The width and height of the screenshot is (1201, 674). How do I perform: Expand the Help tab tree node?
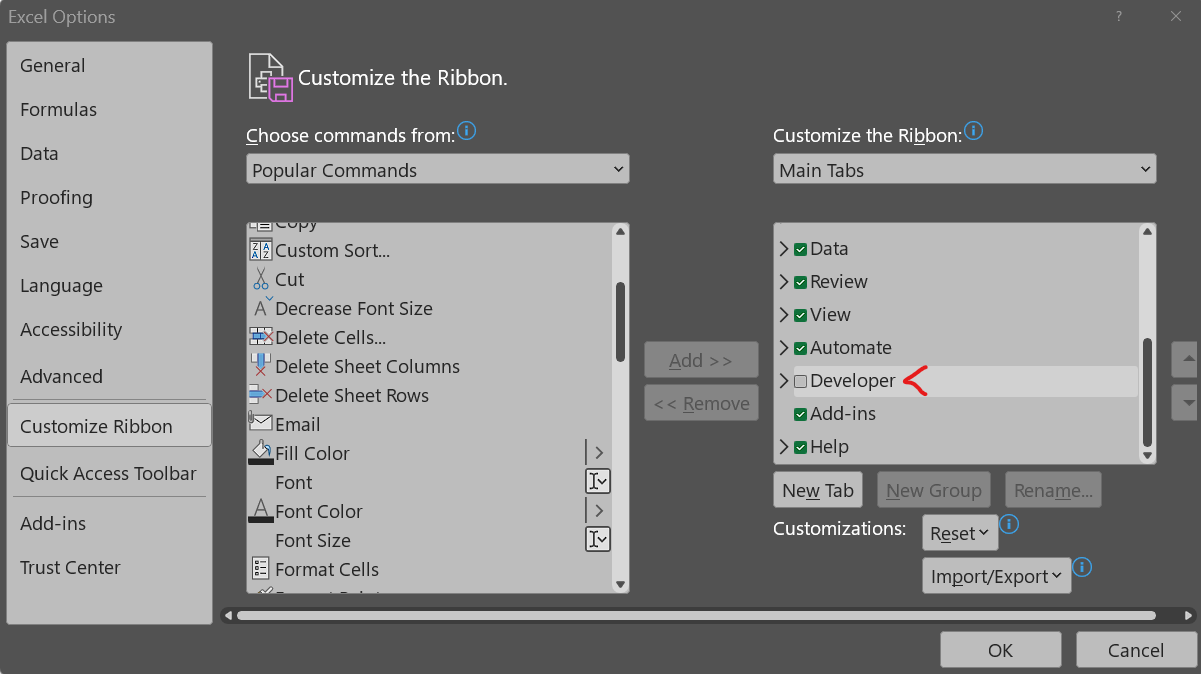(784, 447)
